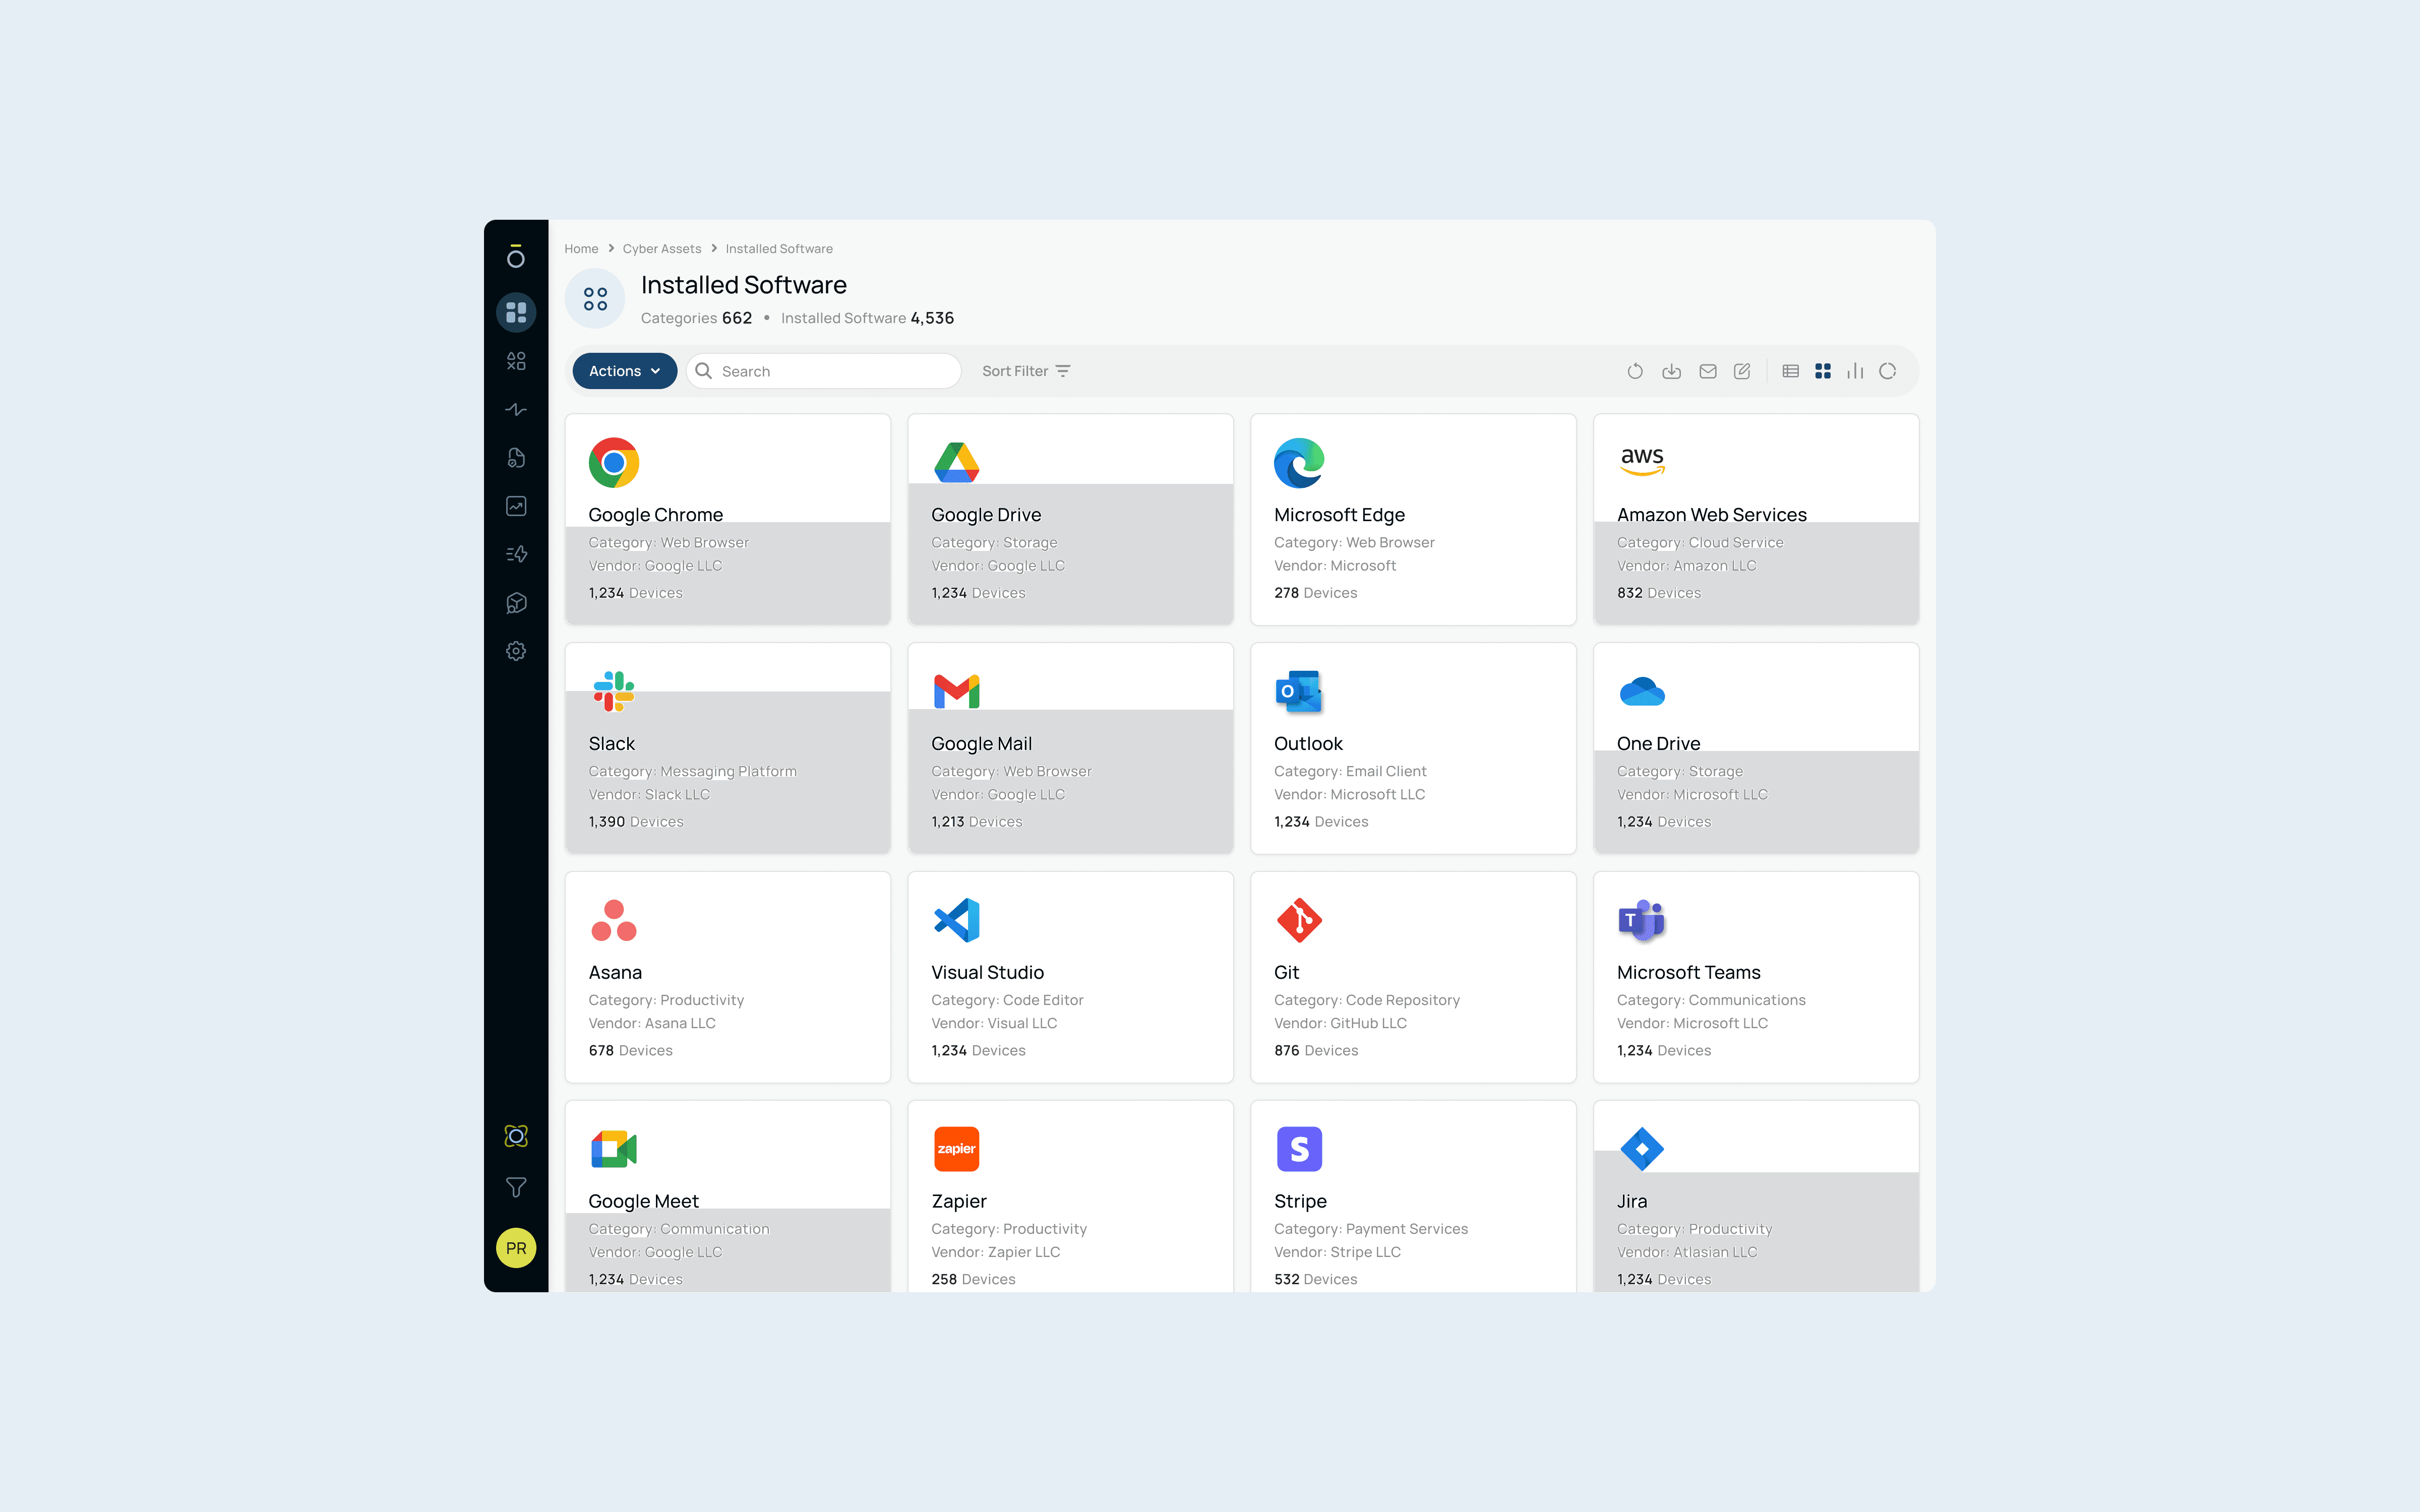This screenshot has width=2420, height=1512.
Task: Click the Asana logo
Action: (614, 920)
